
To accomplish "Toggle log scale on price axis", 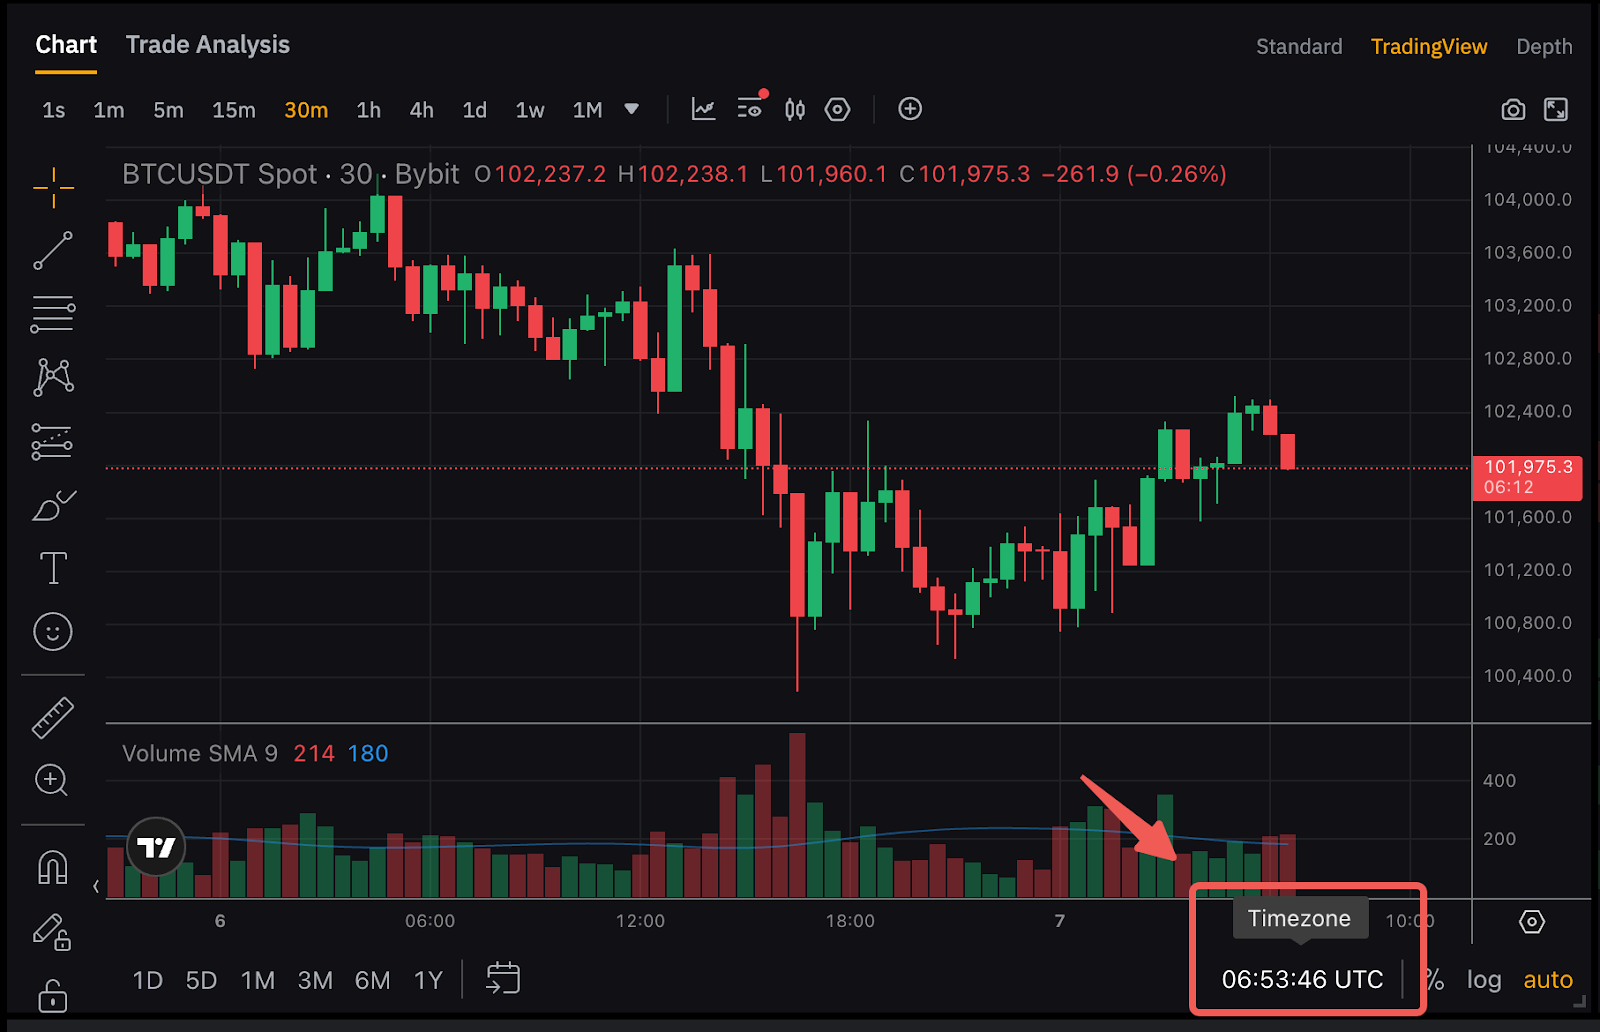I will (1484, 980).
